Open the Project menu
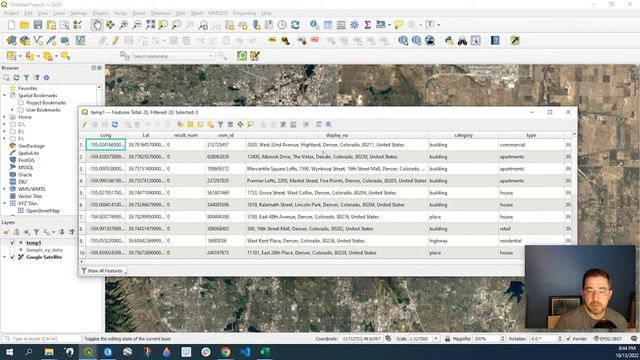Viewport: 640px width, 360px height. 11,13
